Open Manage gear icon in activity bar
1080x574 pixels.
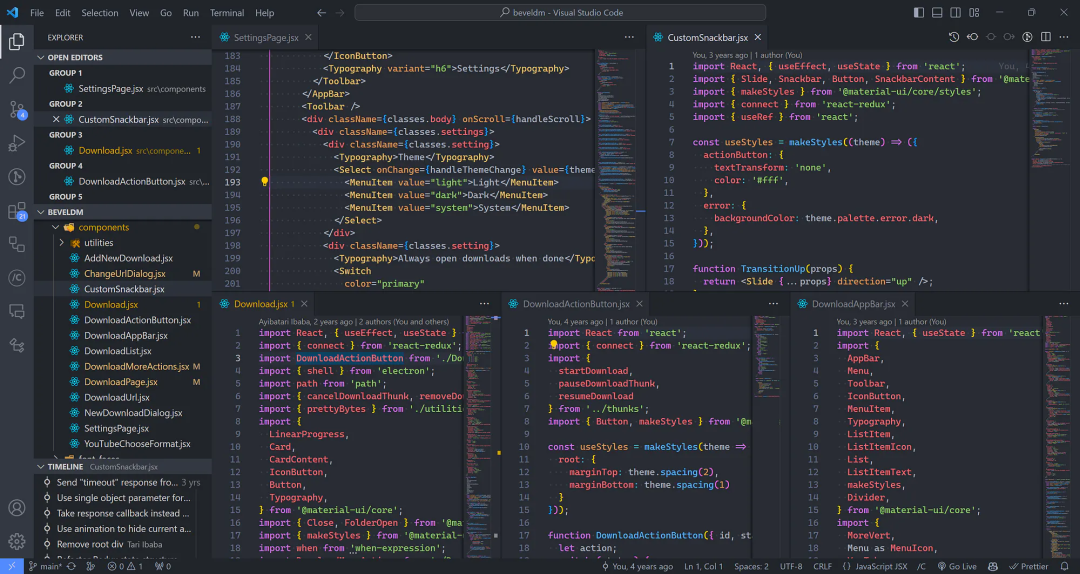point(17,541)
